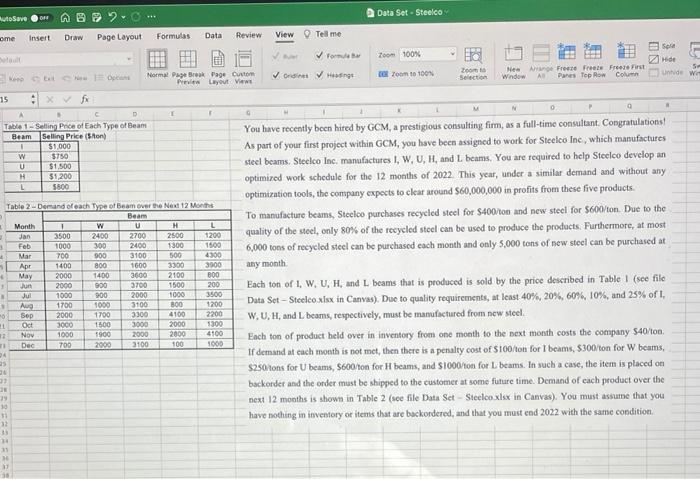This screenshot has height=479, width=700.
Task: Click the New sheet view button
Action: (x=75, y=78)
